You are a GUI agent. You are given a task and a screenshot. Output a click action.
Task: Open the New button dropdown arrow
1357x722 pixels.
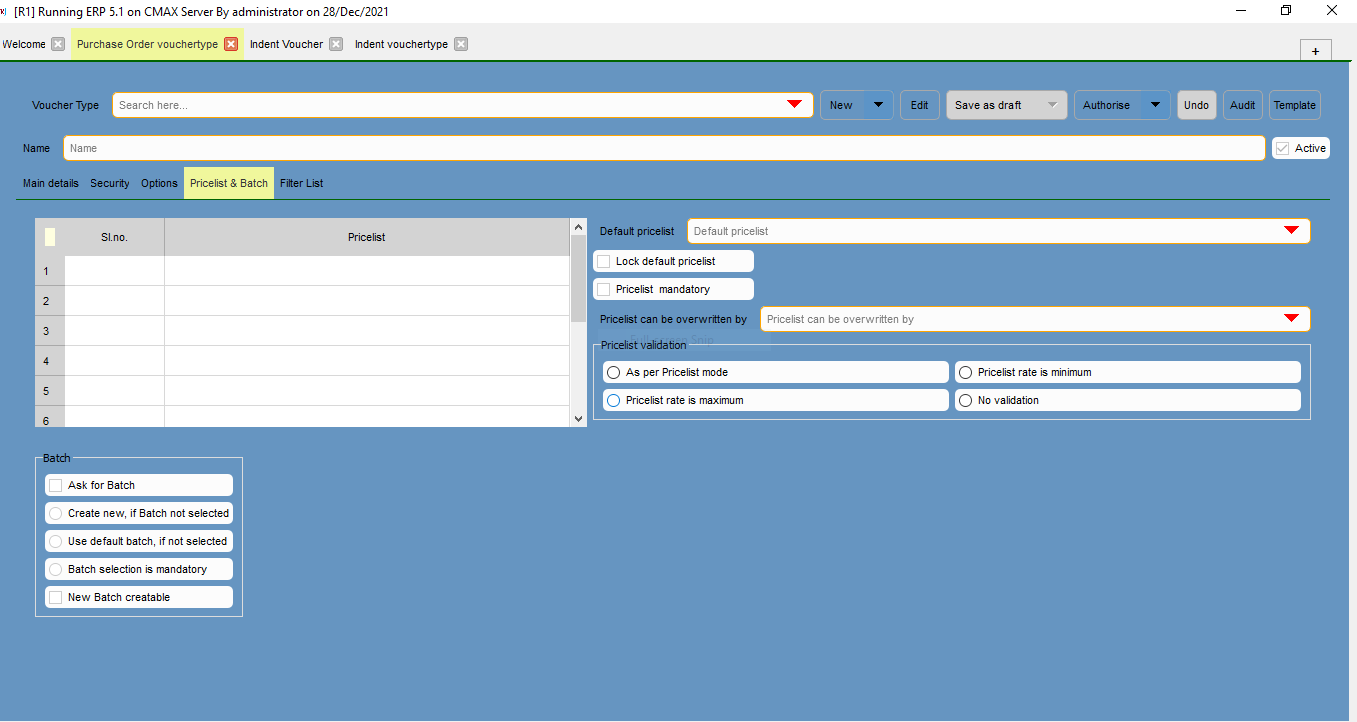(878, 105)
